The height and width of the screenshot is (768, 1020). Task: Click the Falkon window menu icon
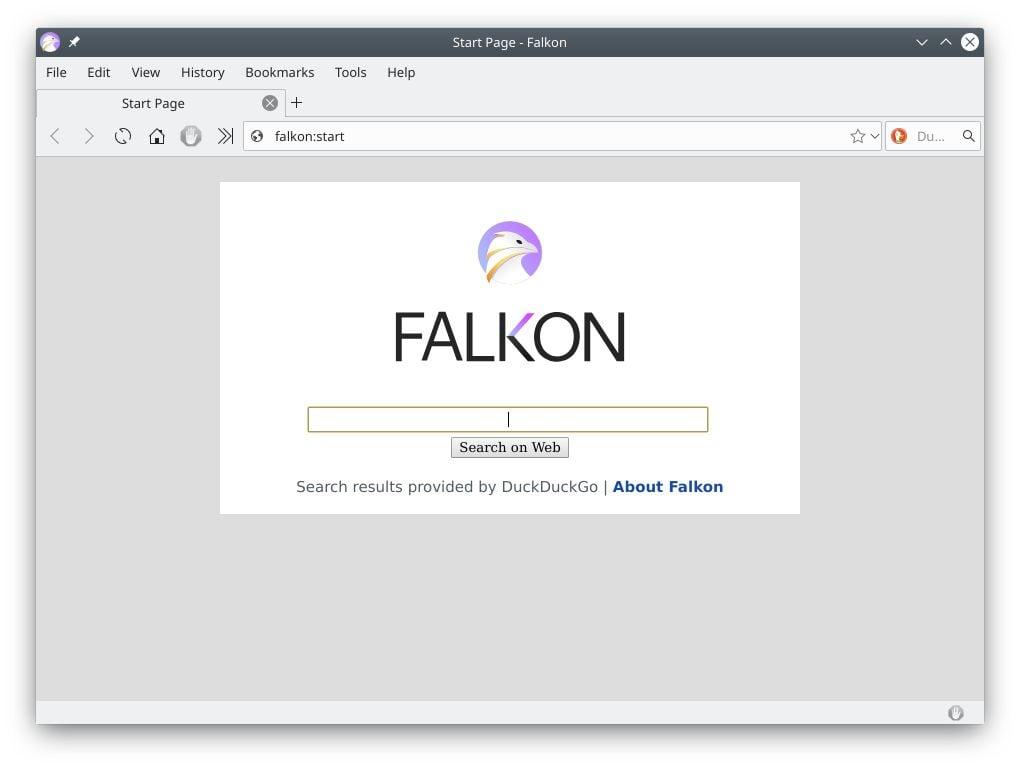(50, 42)
